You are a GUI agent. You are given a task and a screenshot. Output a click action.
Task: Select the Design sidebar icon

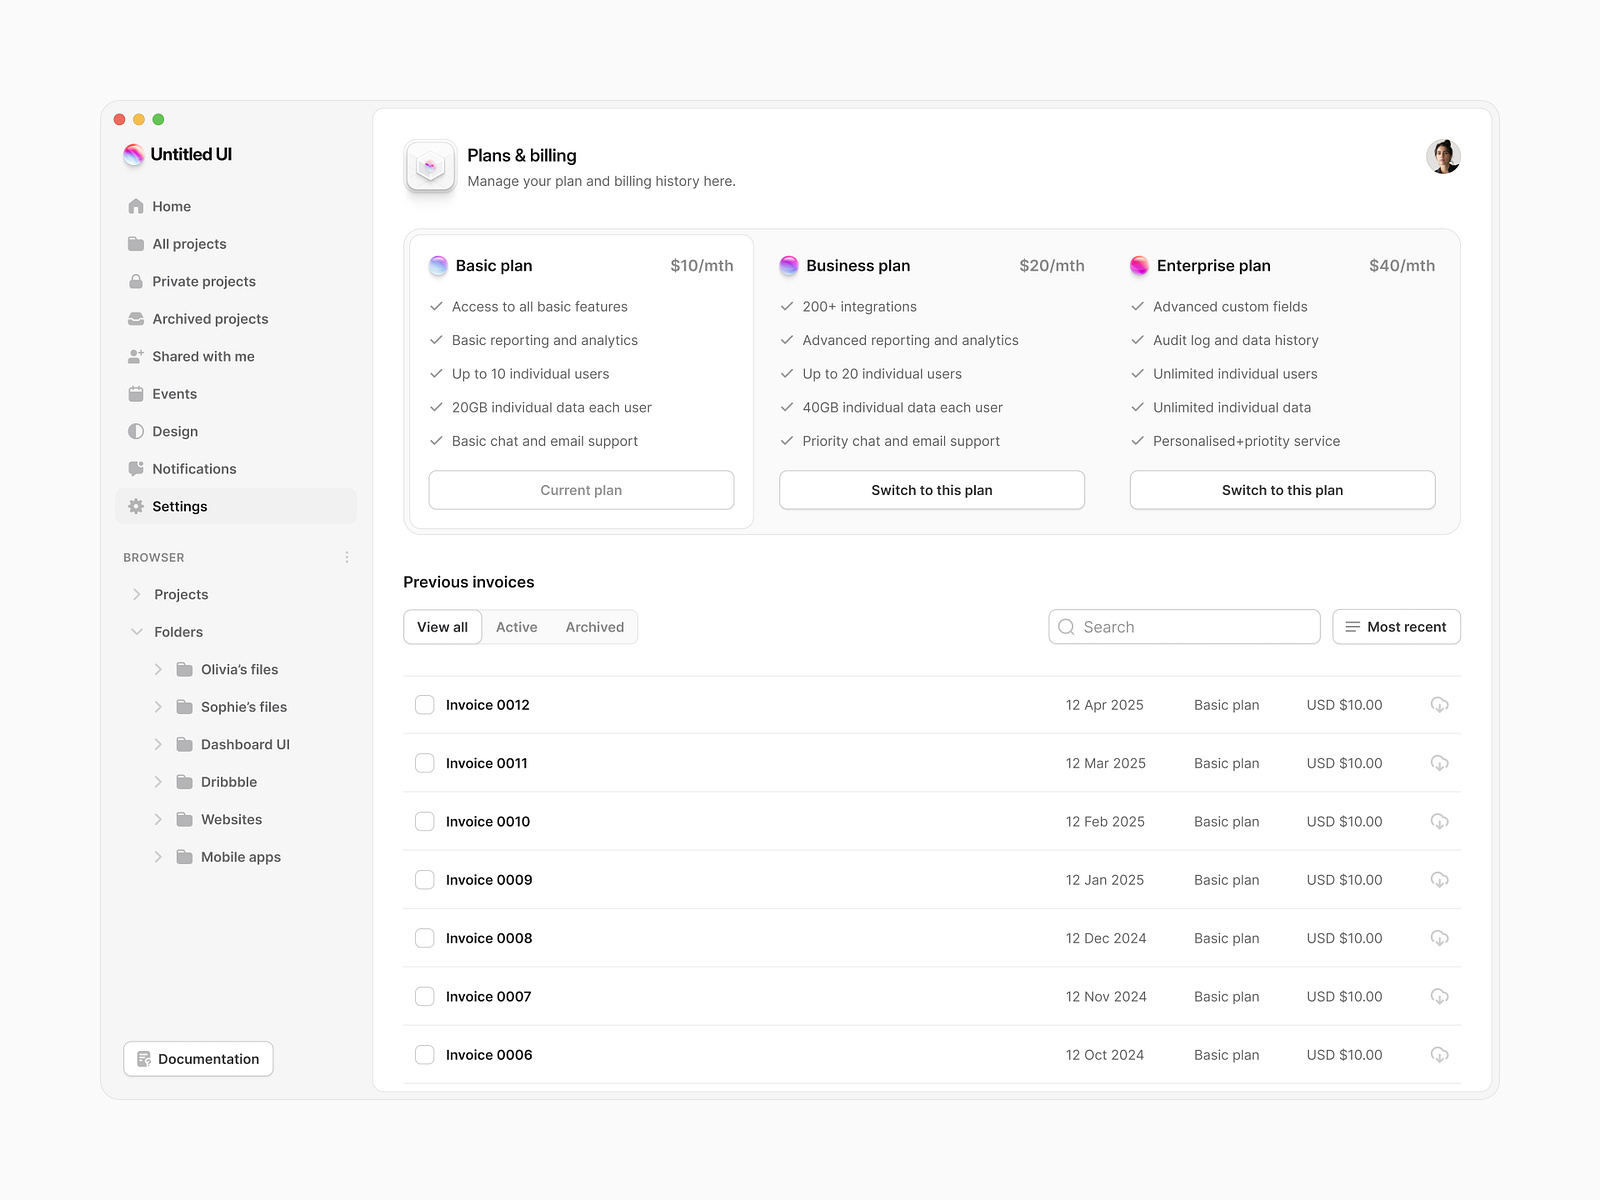135,431
